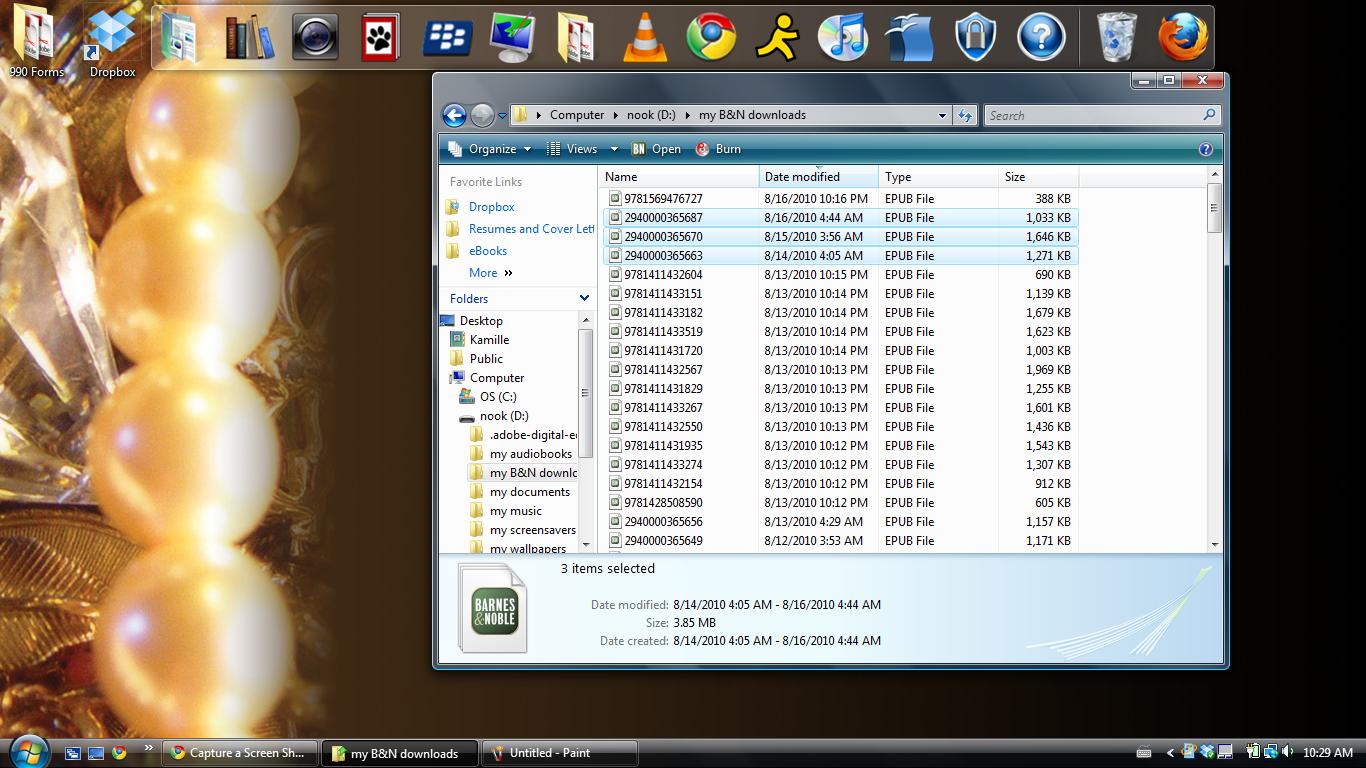This screenshot has height=768, width=1366.
Task: Collapse the Folders pane chevron
Action: (x=584, y=298)
